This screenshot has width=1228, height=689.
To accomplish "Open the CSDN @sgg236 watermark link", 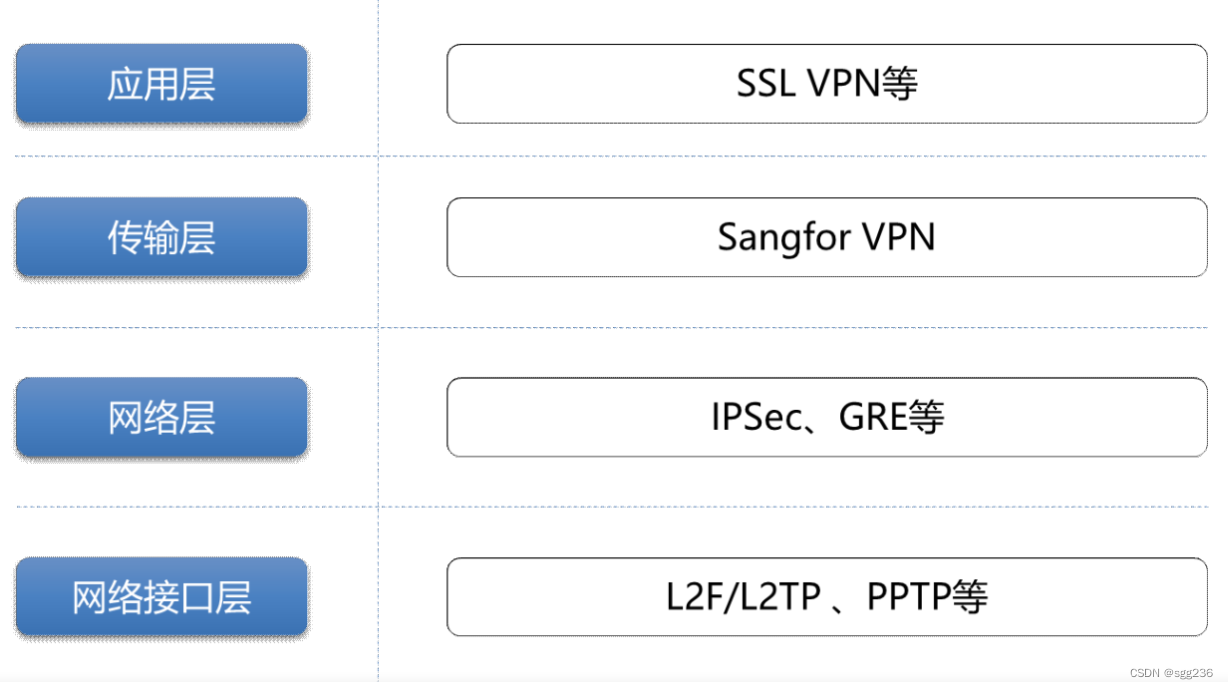I will point(1171,673).
